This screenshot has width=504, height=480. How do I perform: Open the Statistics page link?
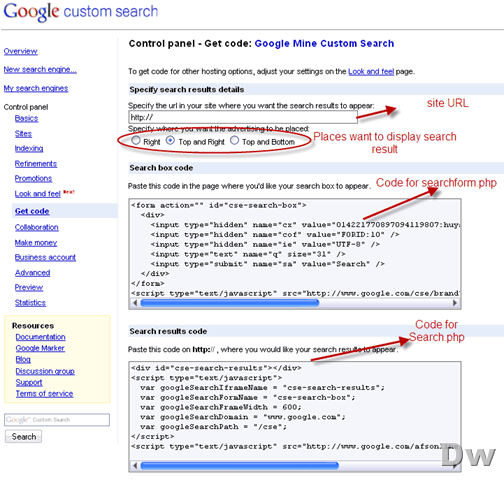coord(30,303)
